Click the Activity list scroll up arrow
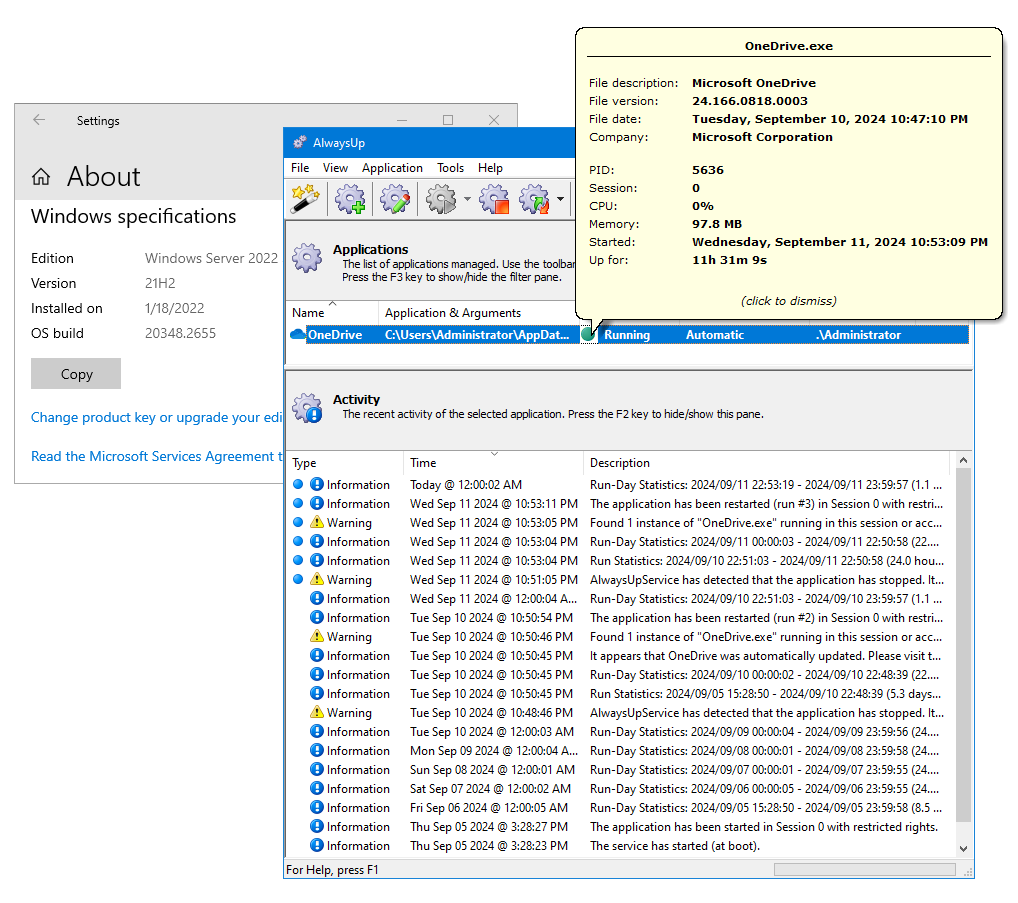Viewport: 1018px width, 903px height. [963, 460]
